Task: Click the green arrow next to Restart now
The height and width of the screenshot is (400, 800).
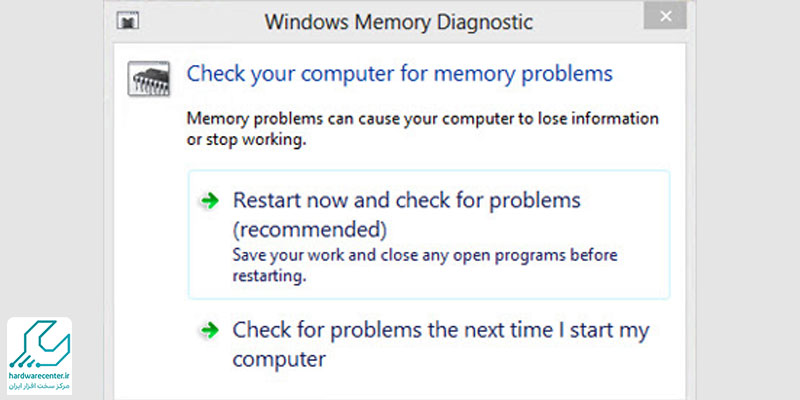Action: point(209,201)
